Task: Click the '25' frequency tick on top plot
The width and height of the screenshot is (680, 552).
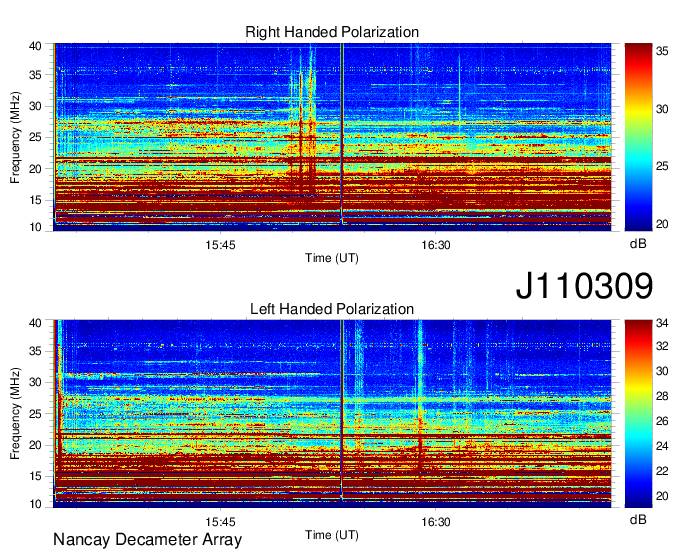Action: click(35, 137)
